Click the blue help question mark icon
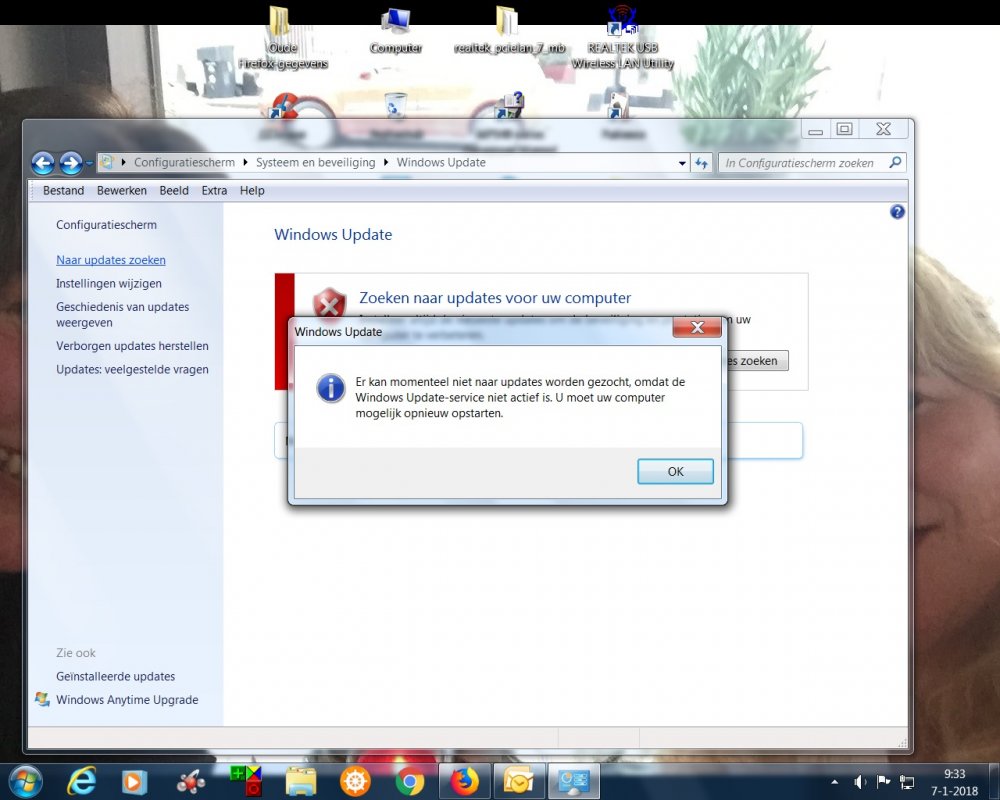1000x800 pixels. coord(897,212)
